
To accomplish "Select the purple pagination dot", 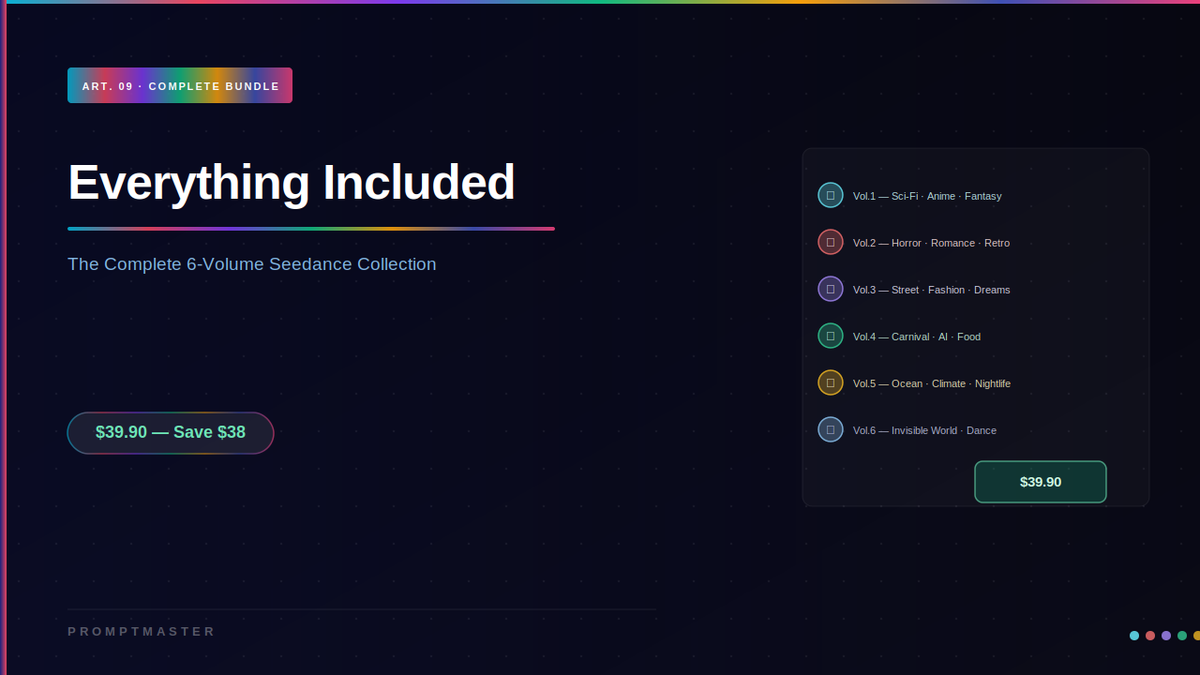I will coord(1166,635).
